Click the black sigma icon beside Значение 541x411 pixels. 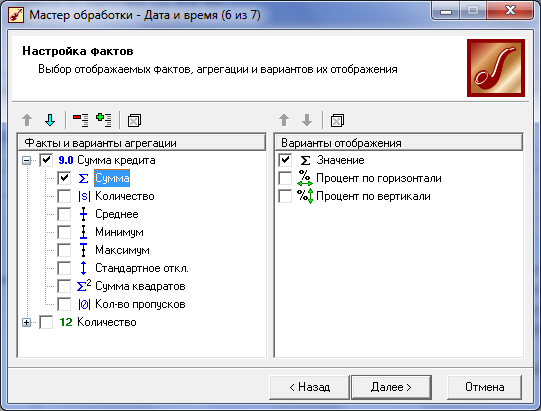point(305,160)
